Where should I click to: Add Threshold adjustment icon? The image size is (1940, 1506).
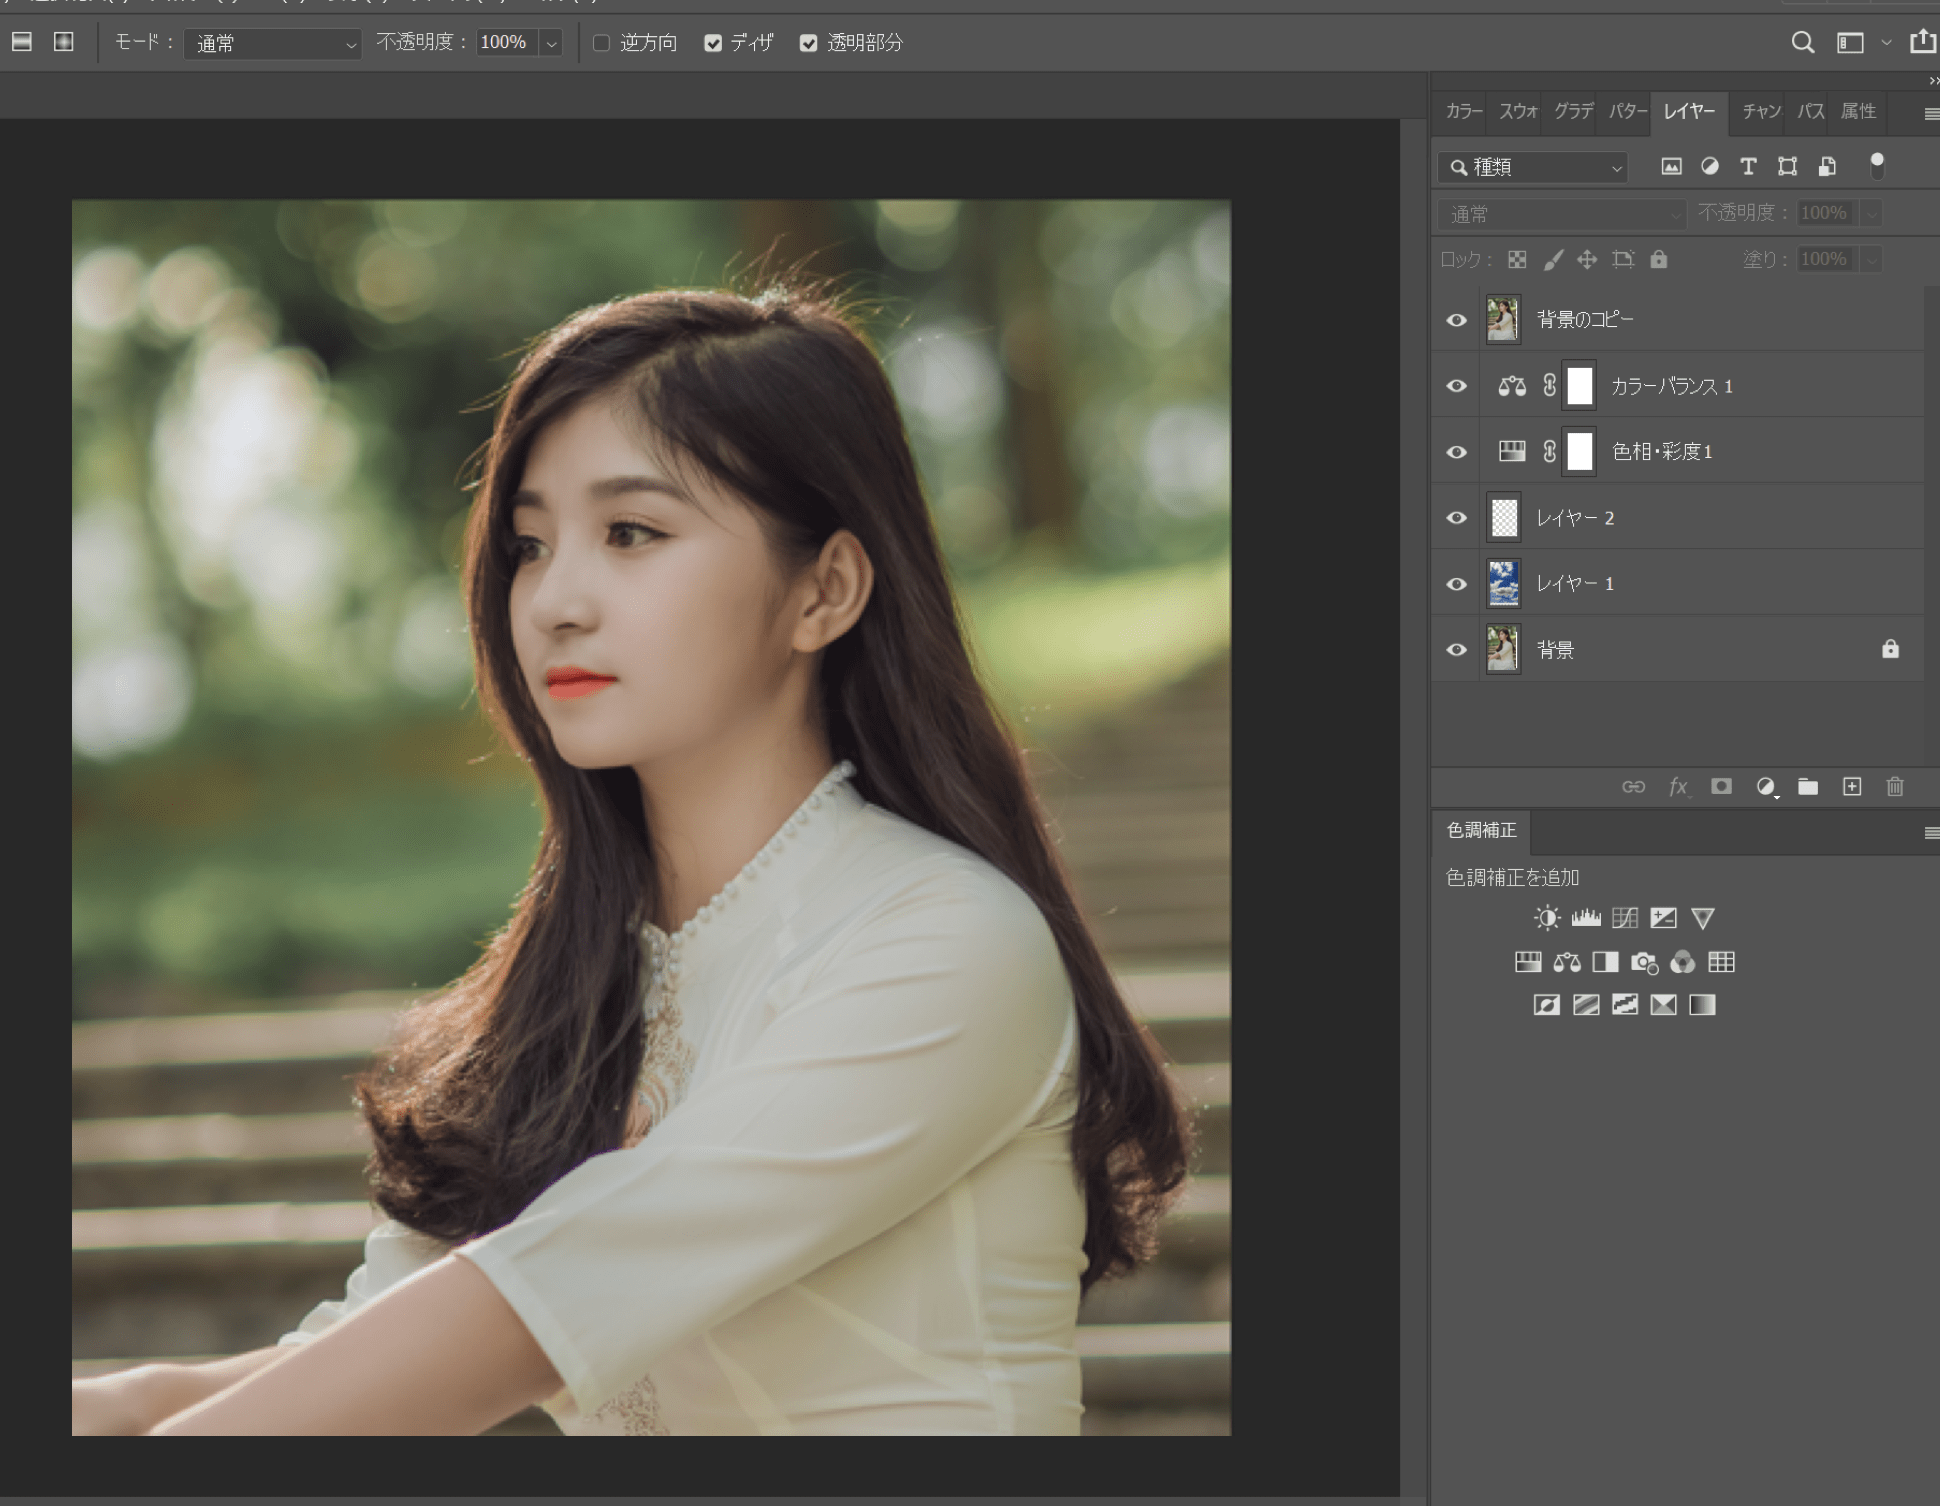[1625, 1005]
